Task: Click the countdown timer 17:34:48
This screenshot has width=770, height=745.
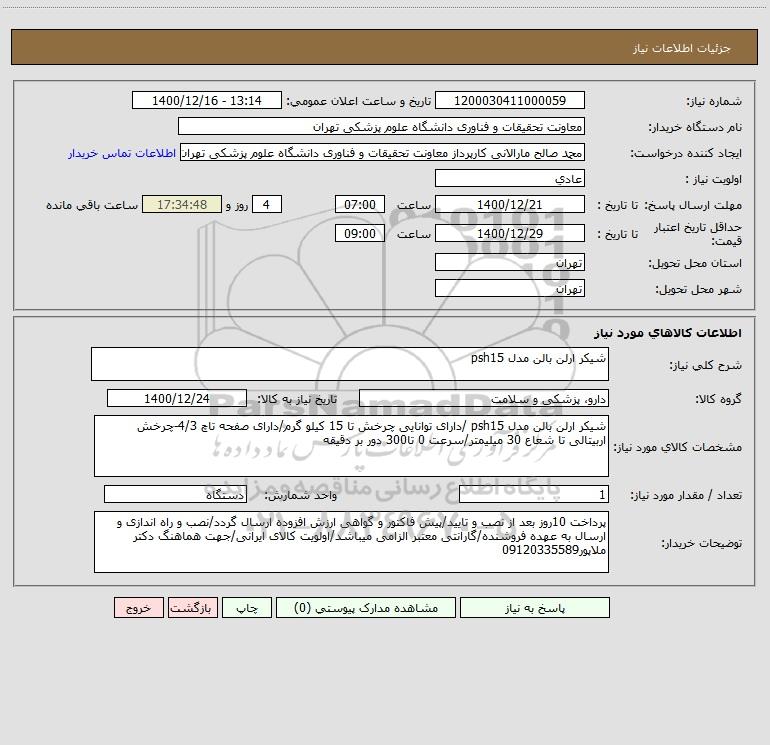Action: [182, 204]
